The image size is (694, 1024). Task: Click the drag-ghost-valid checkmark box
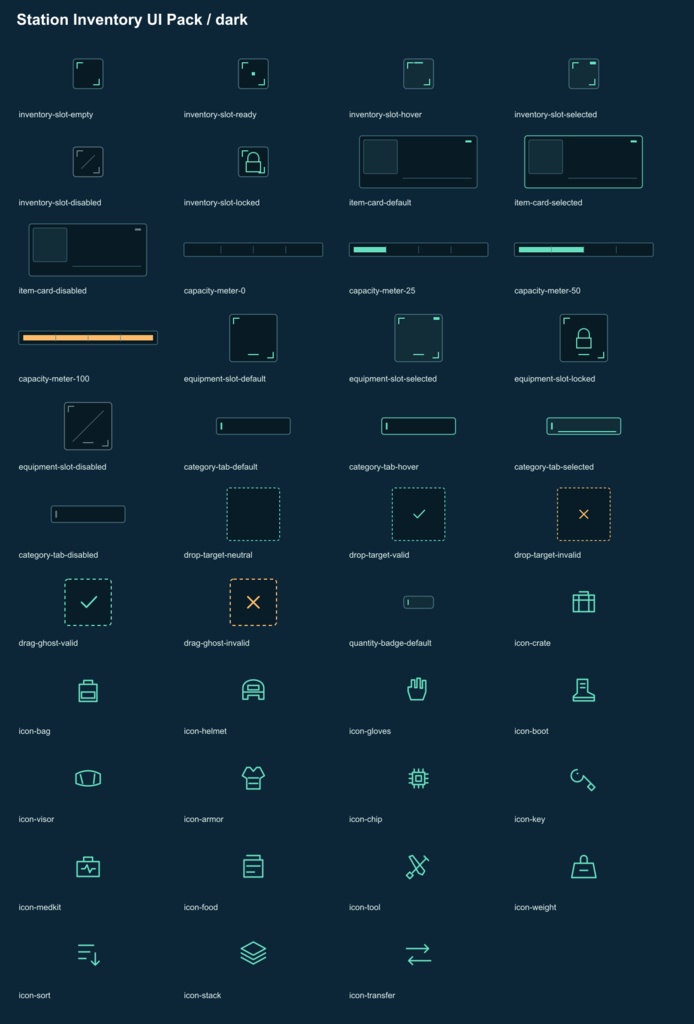[88, 602]
